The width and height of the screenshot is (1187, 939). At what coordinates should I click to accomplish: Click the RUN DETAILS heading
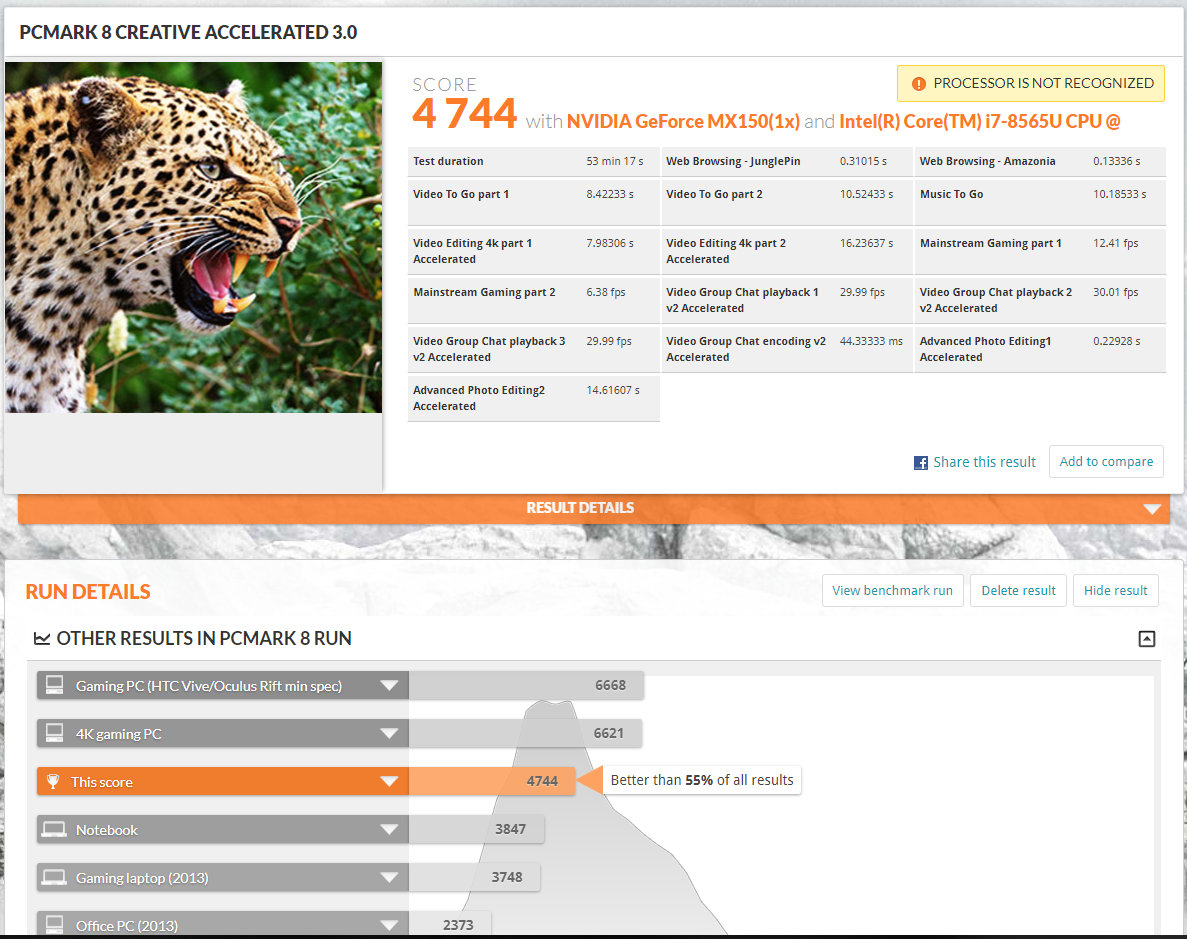pos(88,591)
